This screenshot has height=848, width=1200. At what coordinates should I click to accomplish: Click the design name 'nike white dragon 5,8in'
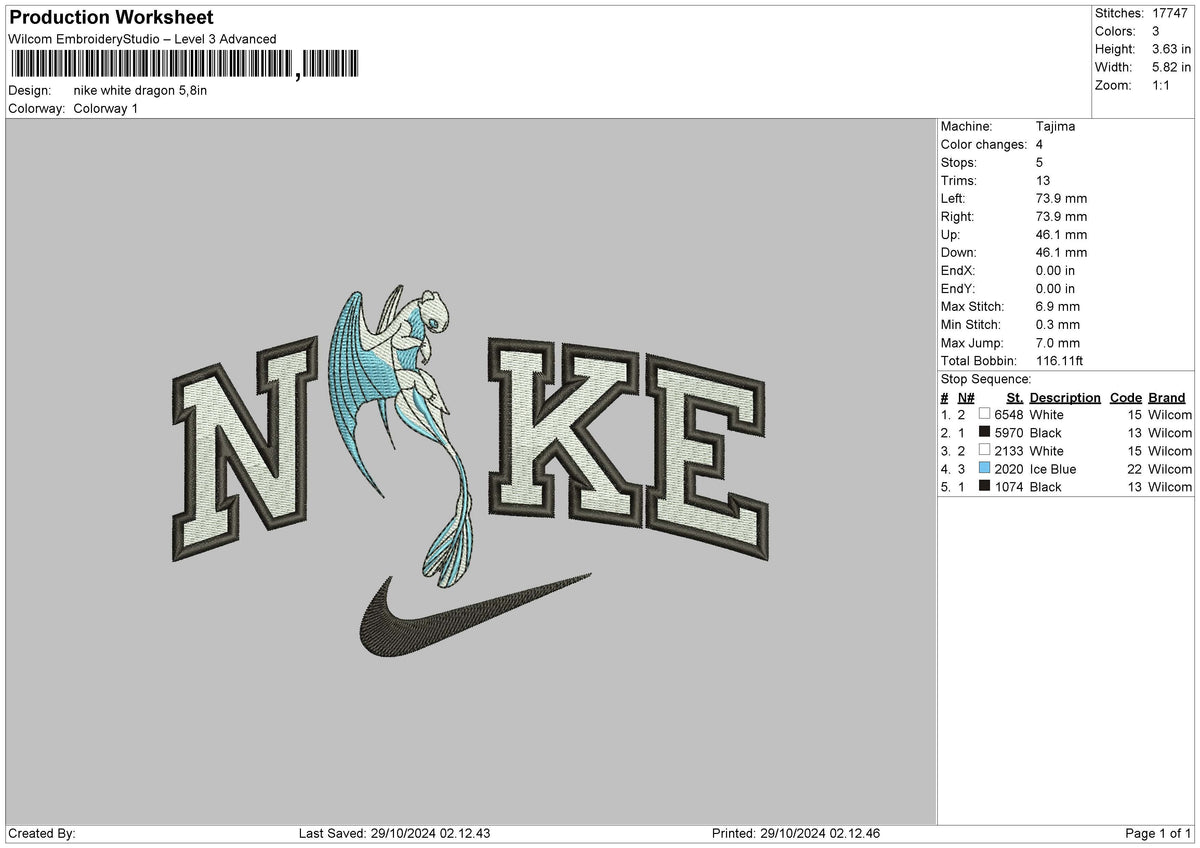pos(141,90)
